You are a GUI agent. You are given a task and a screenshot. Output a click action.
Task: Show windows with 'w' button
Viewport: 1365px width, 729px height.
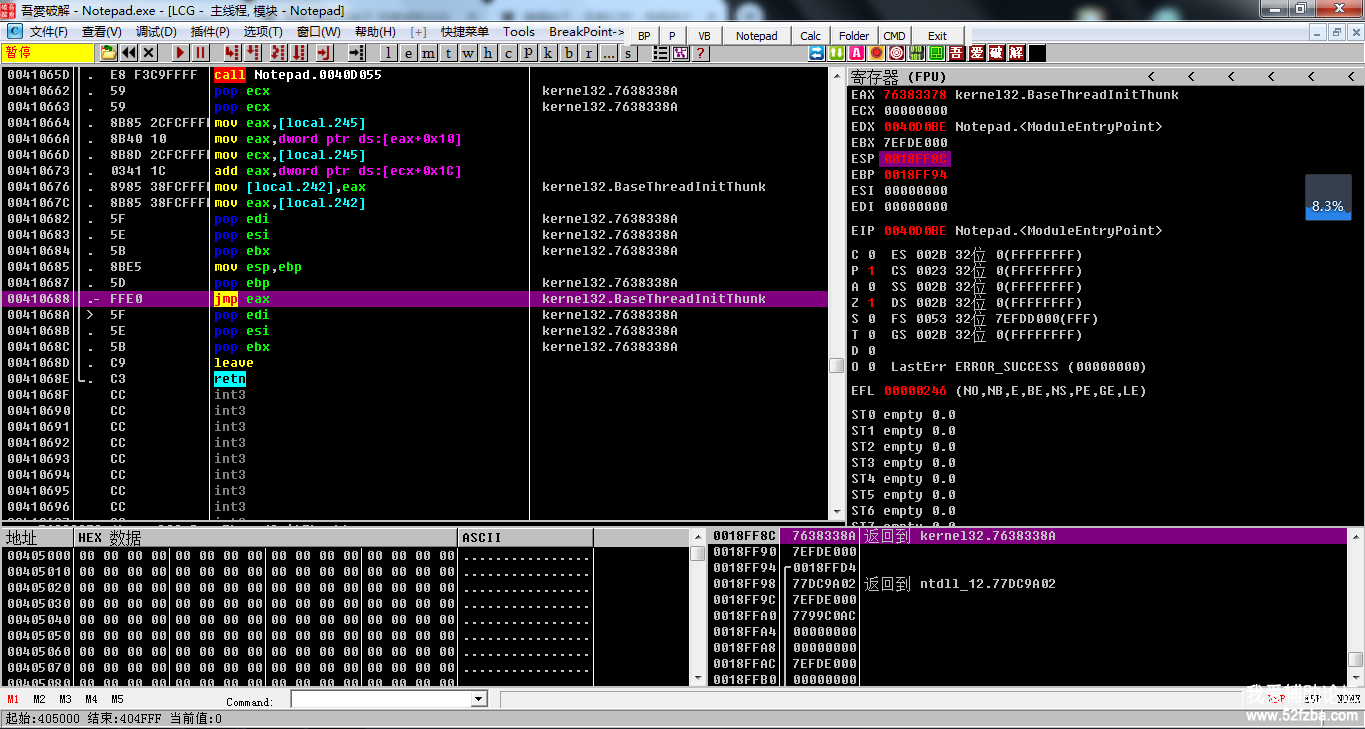[x=468, y=53]
